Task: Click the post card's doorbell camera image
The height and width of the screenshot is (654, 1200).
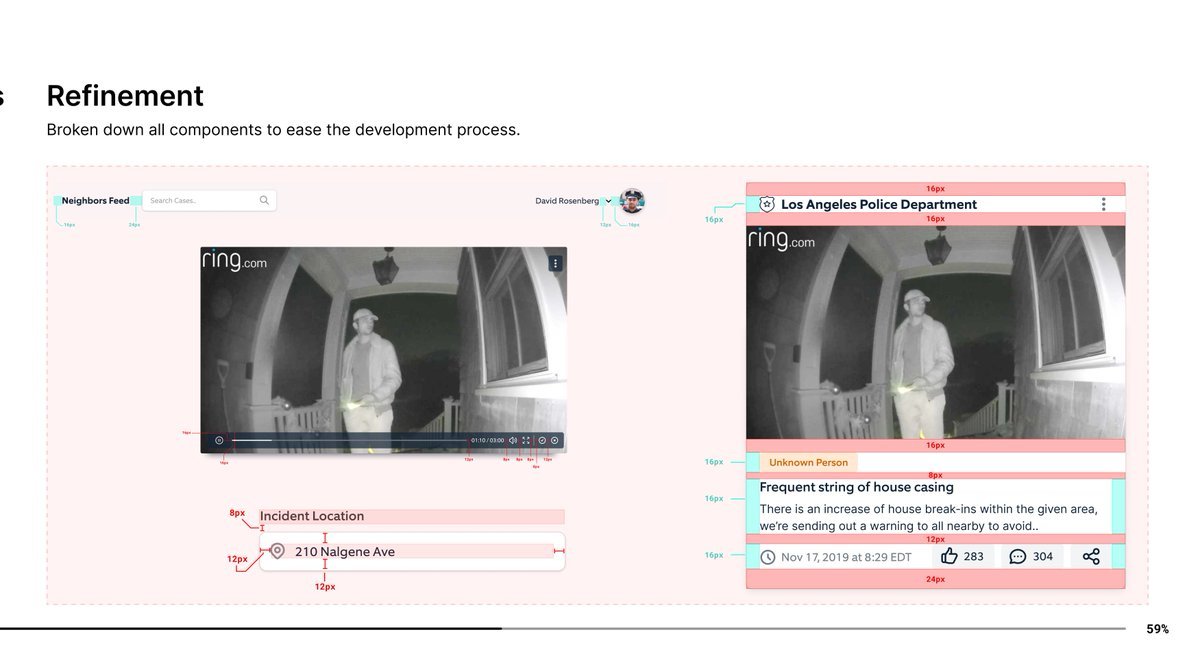Action: [935, 332]
